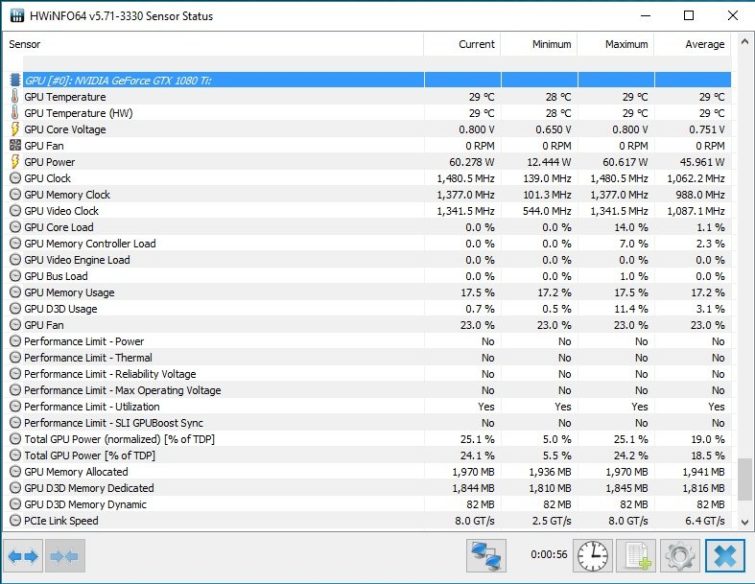This screenshot has width=755, height=584.
Task: Click the 24.1 % current Total GPU Power value
Action: point(477,455)
